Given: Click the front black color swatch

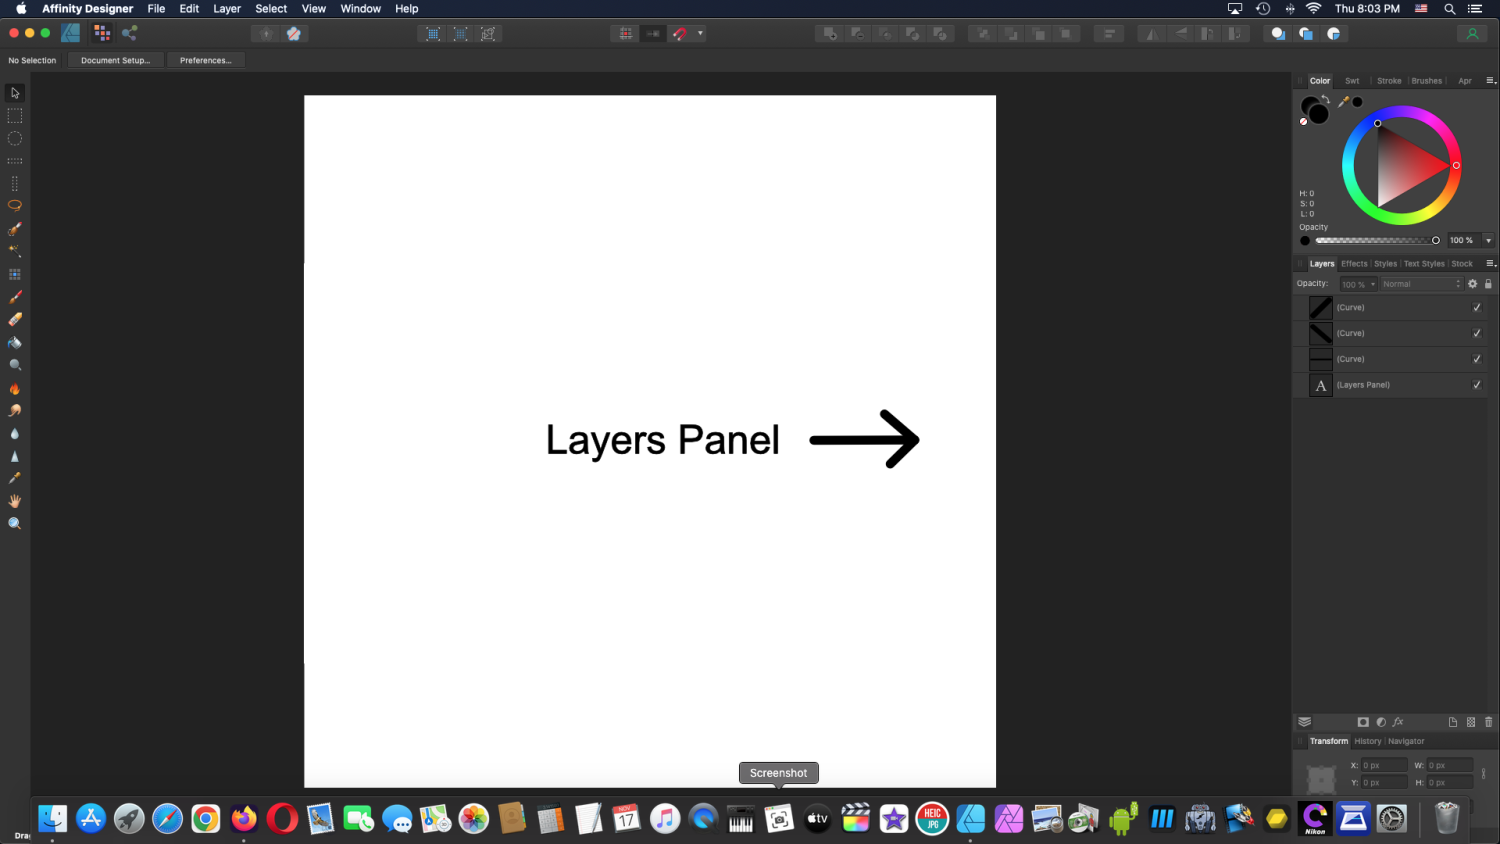Looking at the screenshot, I should click(1319, 114).
